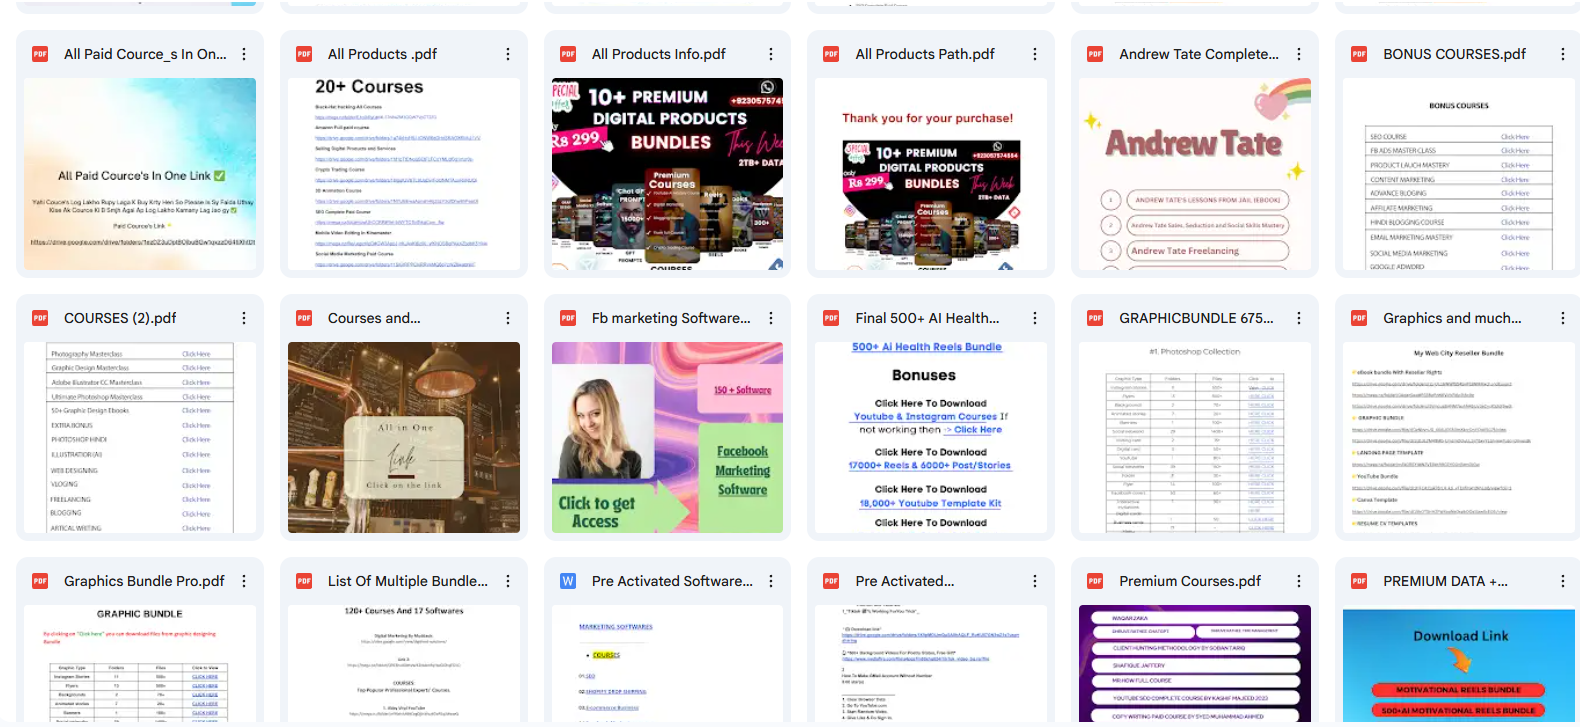Open more actions for Courses and...
The height and width of the screenshot is (727, 1580).
point(508,318)
